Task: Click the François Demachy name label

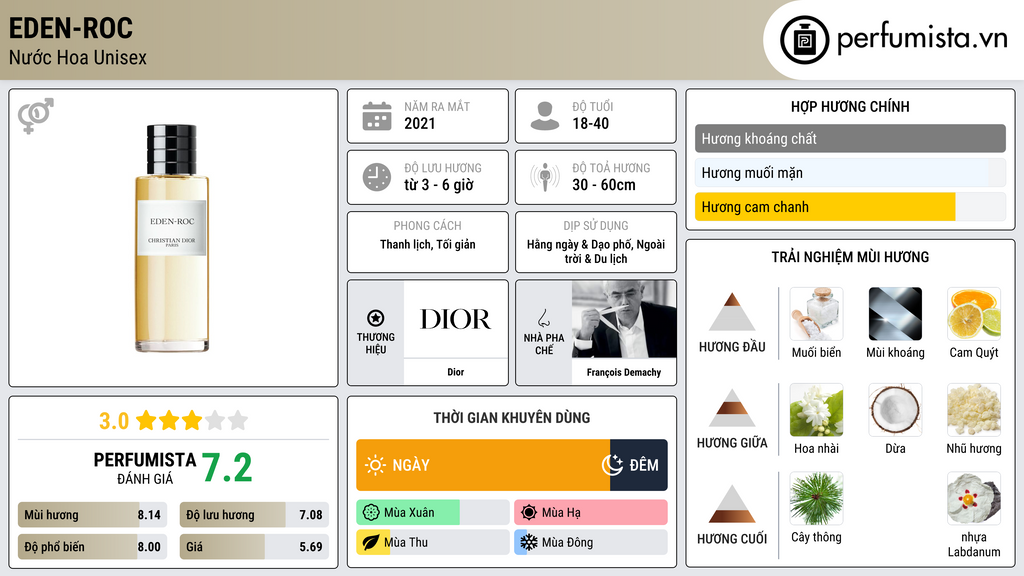Action: tap(624, 372)
